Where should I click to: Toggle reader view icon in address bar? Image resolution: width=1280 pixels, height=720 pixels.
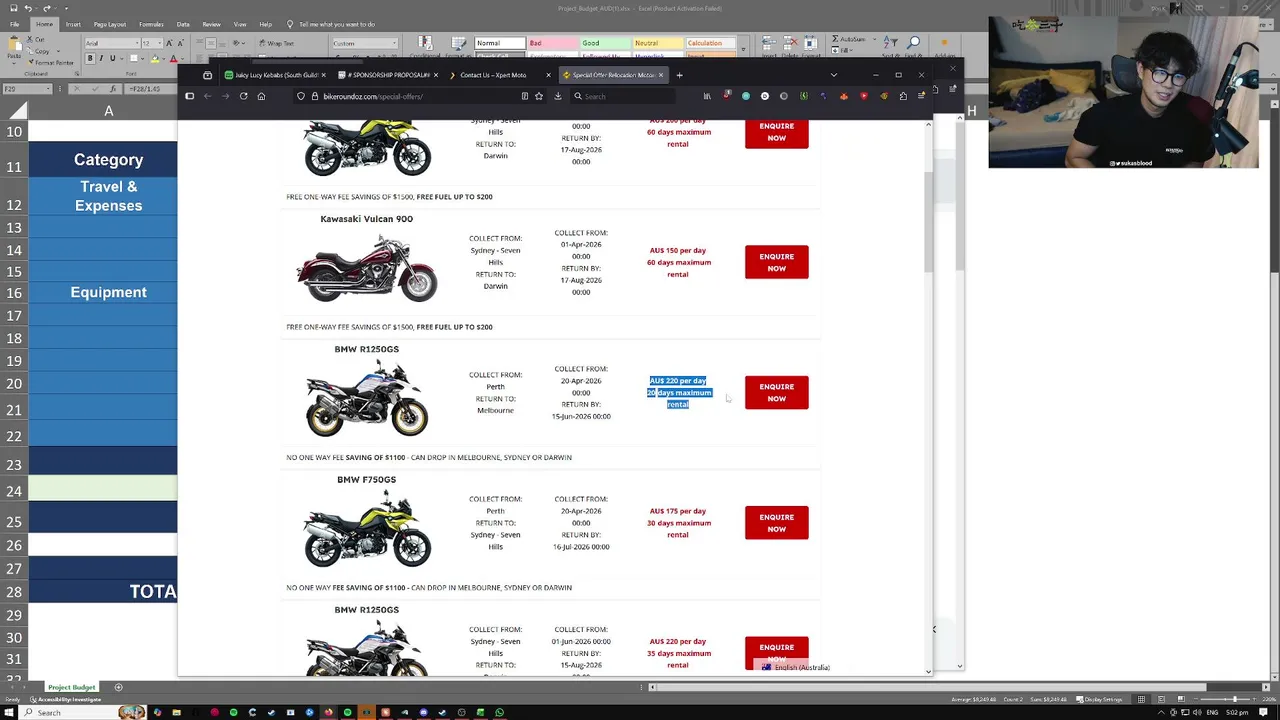(524, 96)
